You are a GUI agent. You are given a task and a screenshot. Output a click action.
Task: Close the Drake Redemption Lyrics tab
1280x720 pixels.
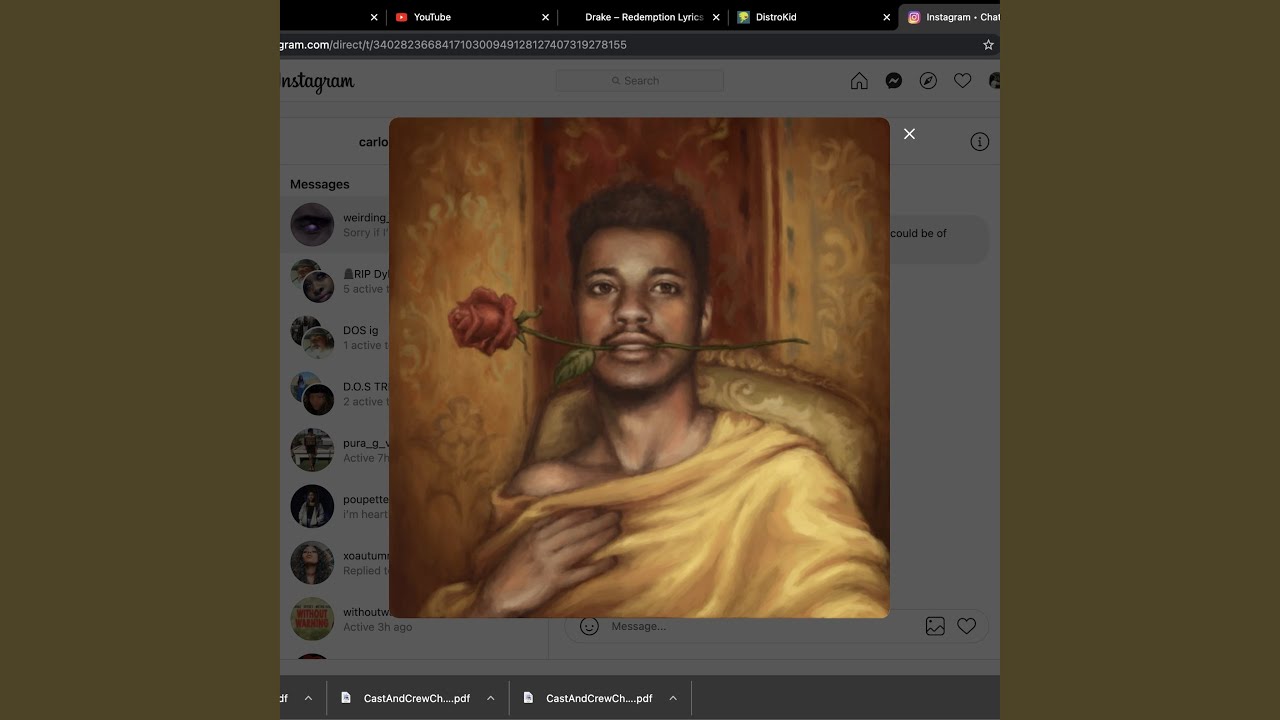[x=716, y=17]
